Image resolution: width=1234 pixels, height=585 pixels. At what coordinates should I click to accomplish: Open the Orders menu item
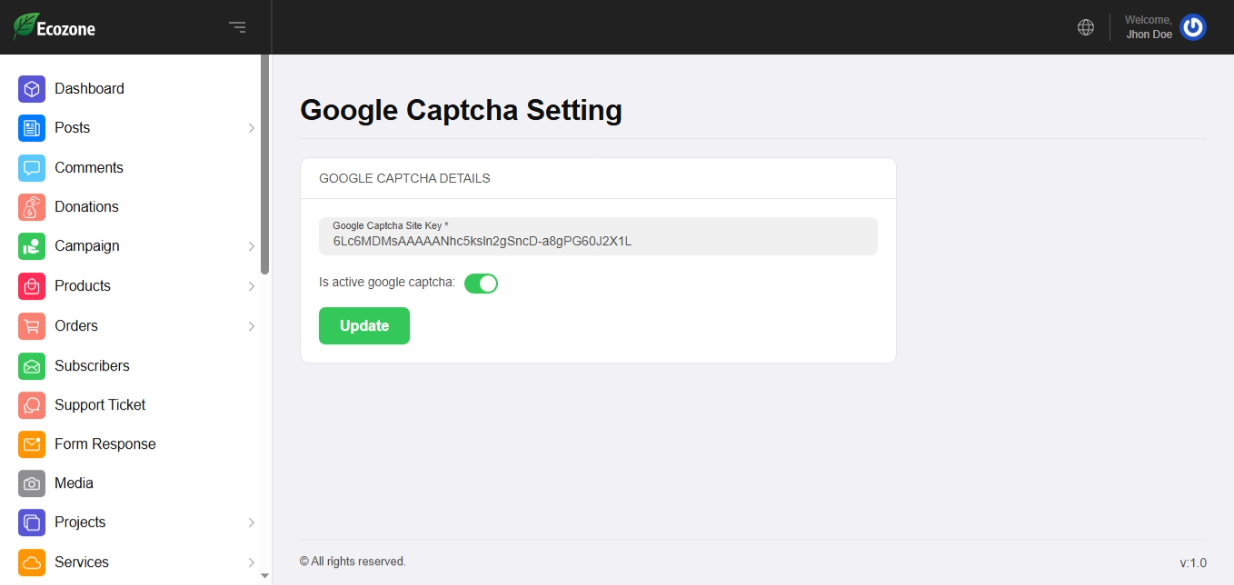[x=76, y=326]
